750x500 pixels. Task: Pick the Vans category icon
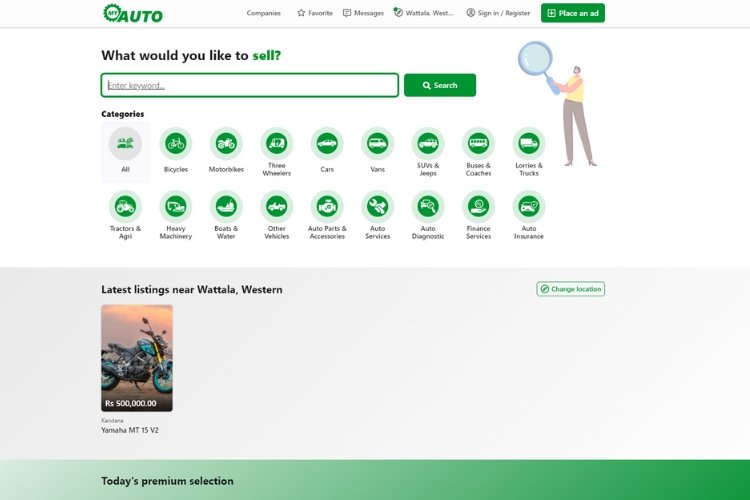pos(377,144)
